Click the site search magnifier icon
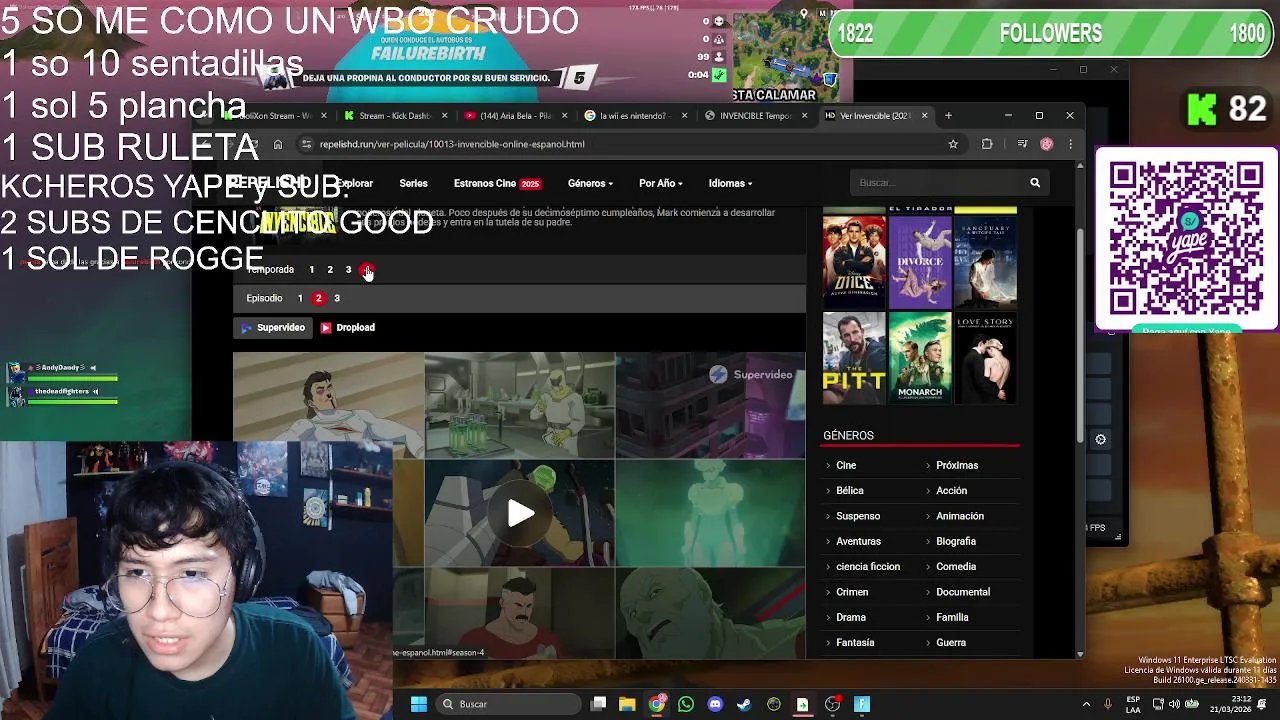Image resolution: width=1280 pixels, height=720 pixels. (1035, 183)
